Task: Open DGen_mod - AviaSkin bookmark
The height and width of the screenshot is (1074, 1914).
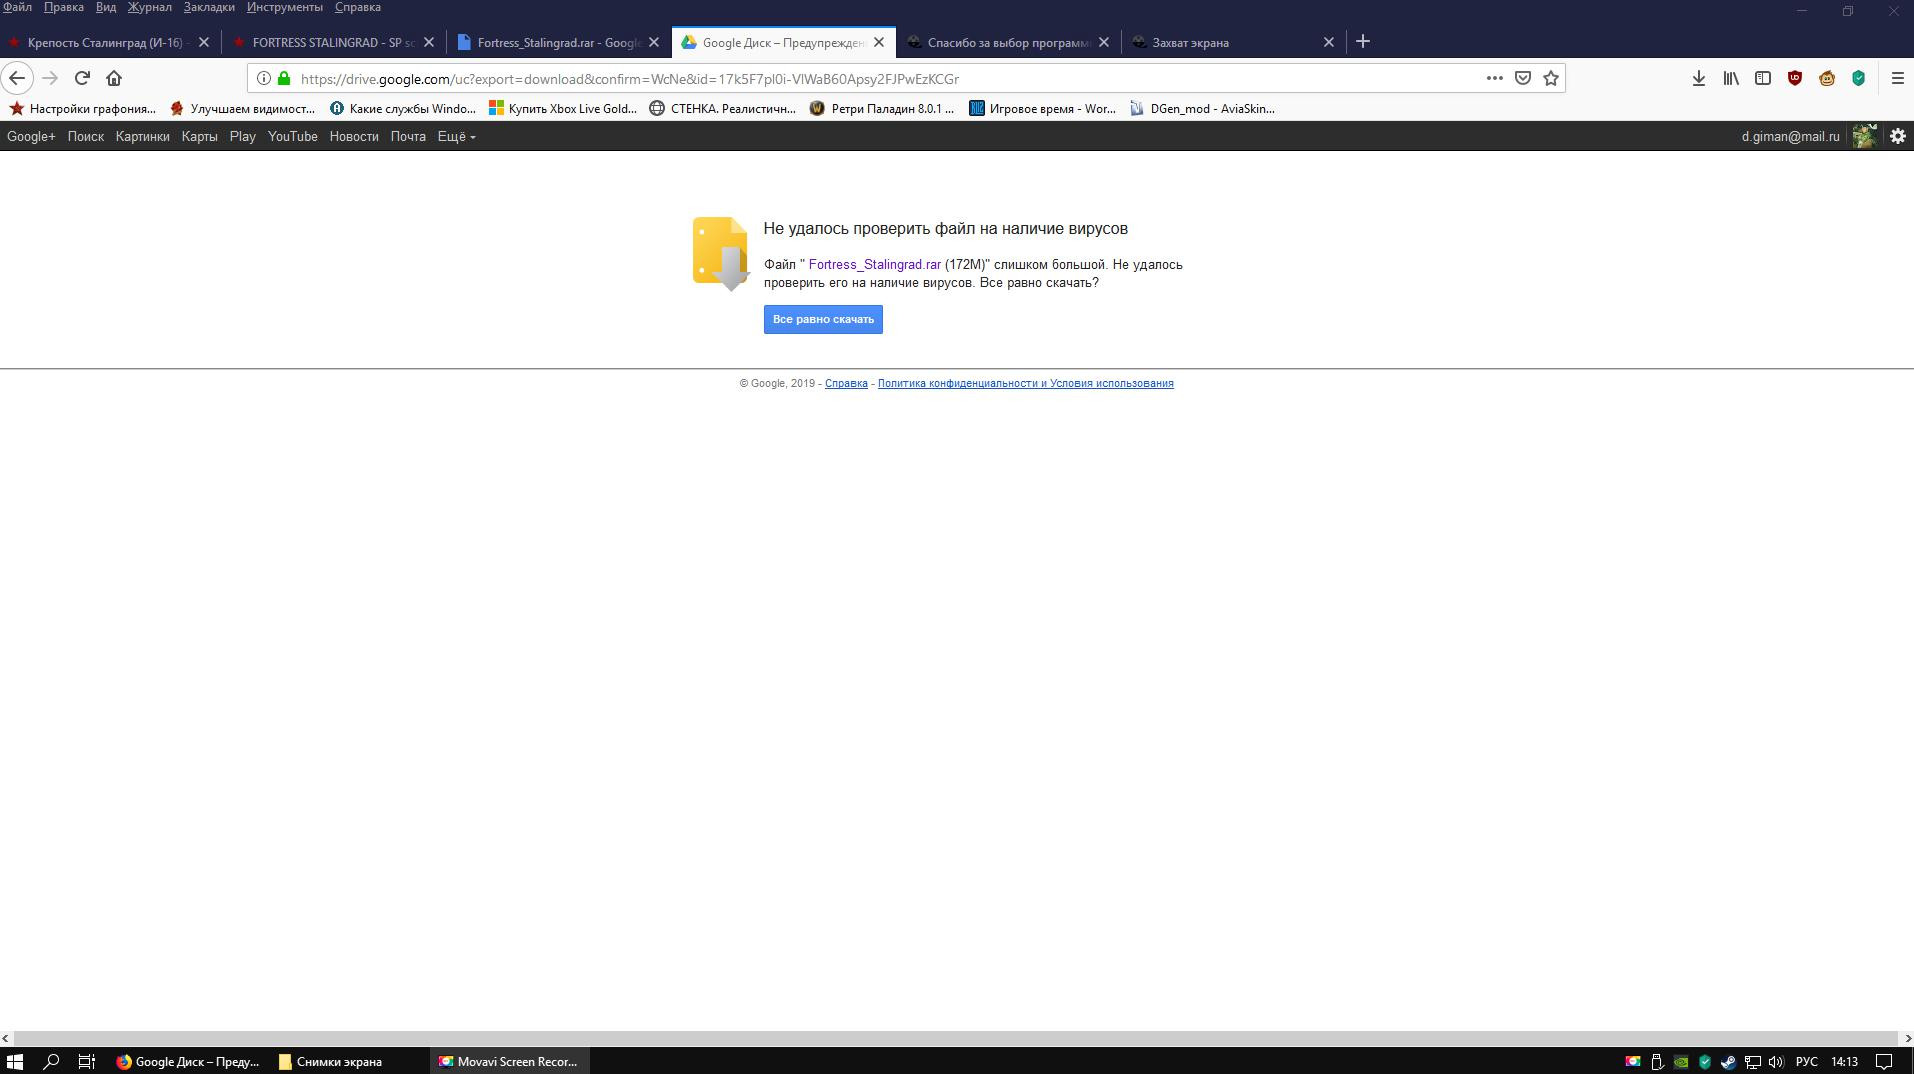Action: tap(1203, 108)
